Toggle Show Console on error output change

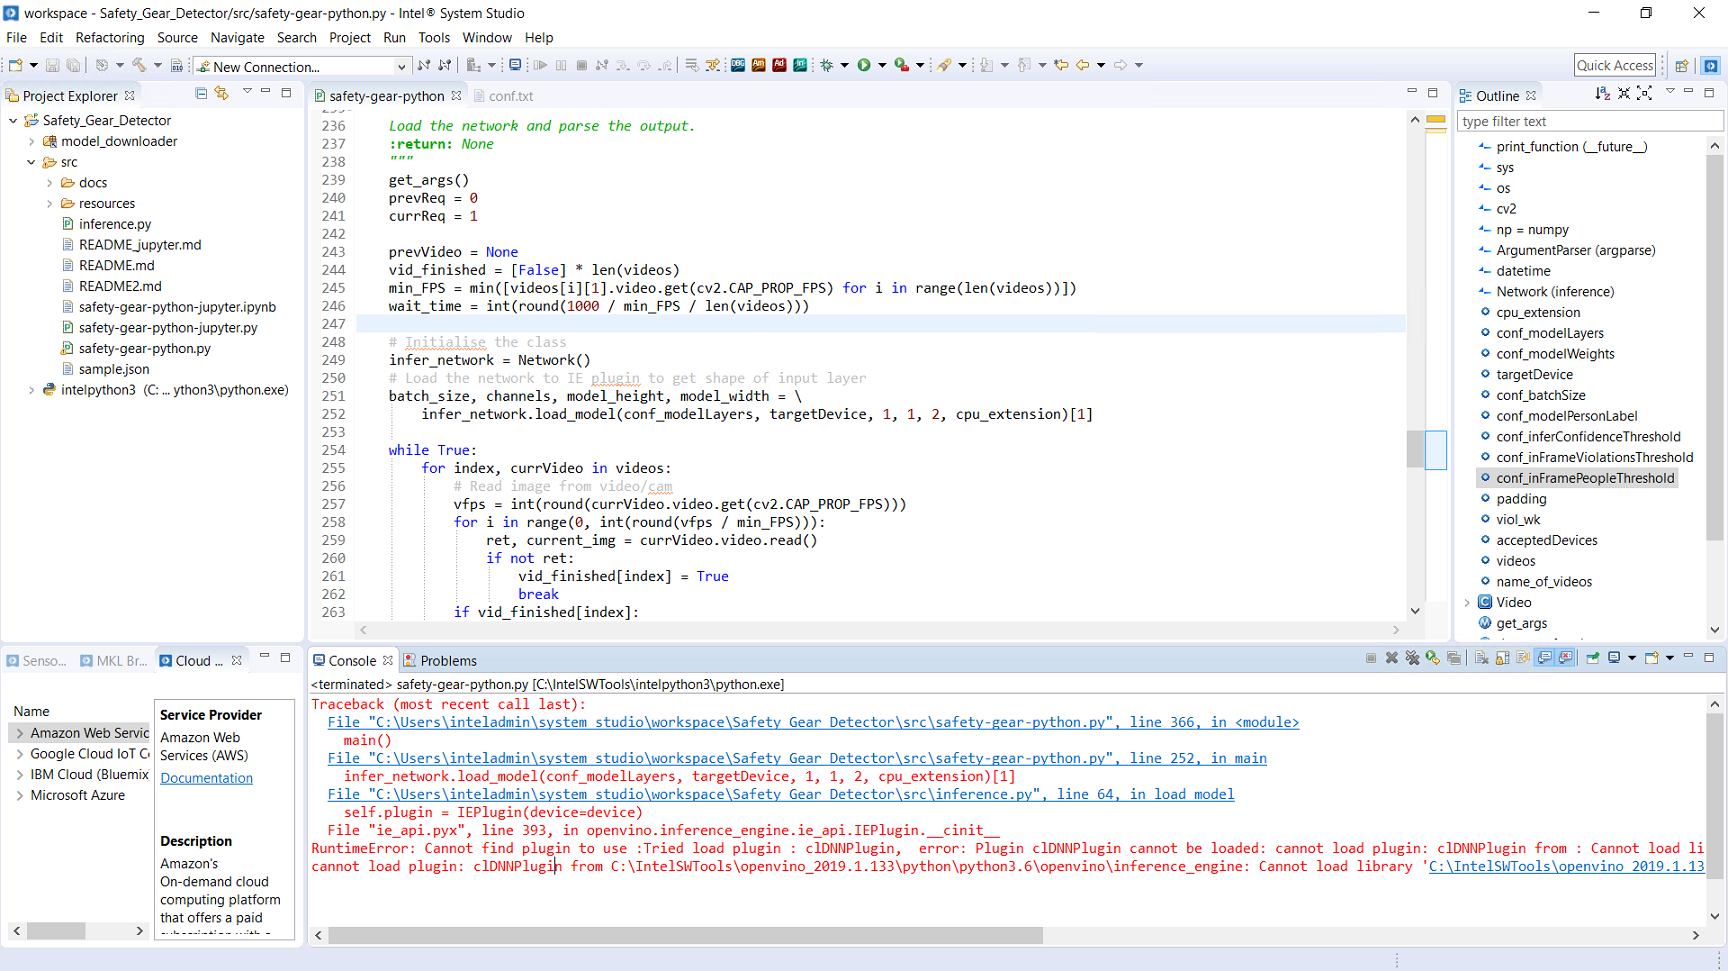click(1566, 658)
